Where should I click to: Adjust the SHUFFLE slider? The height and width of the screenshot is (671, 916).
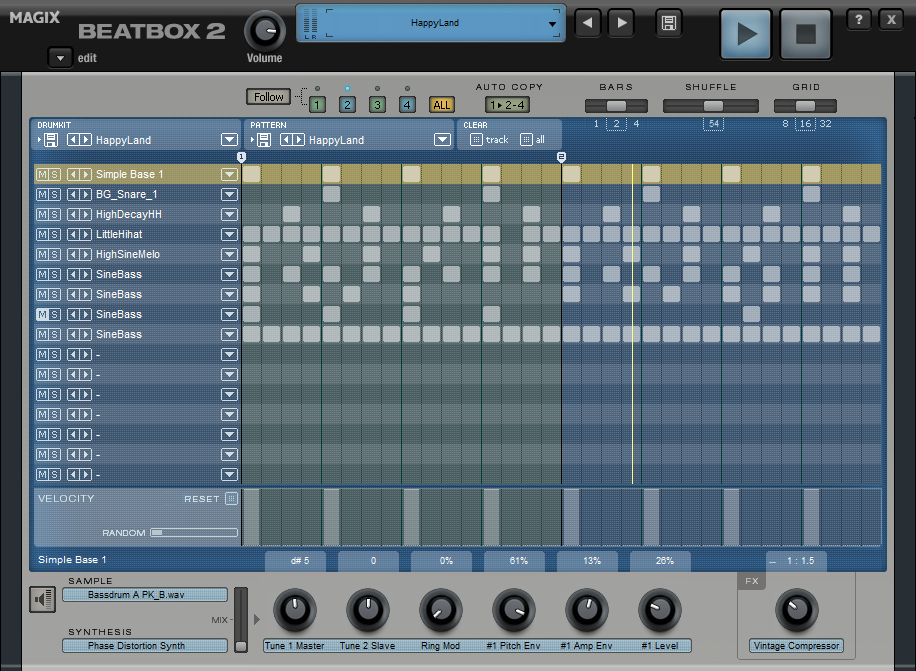(711, 106)
